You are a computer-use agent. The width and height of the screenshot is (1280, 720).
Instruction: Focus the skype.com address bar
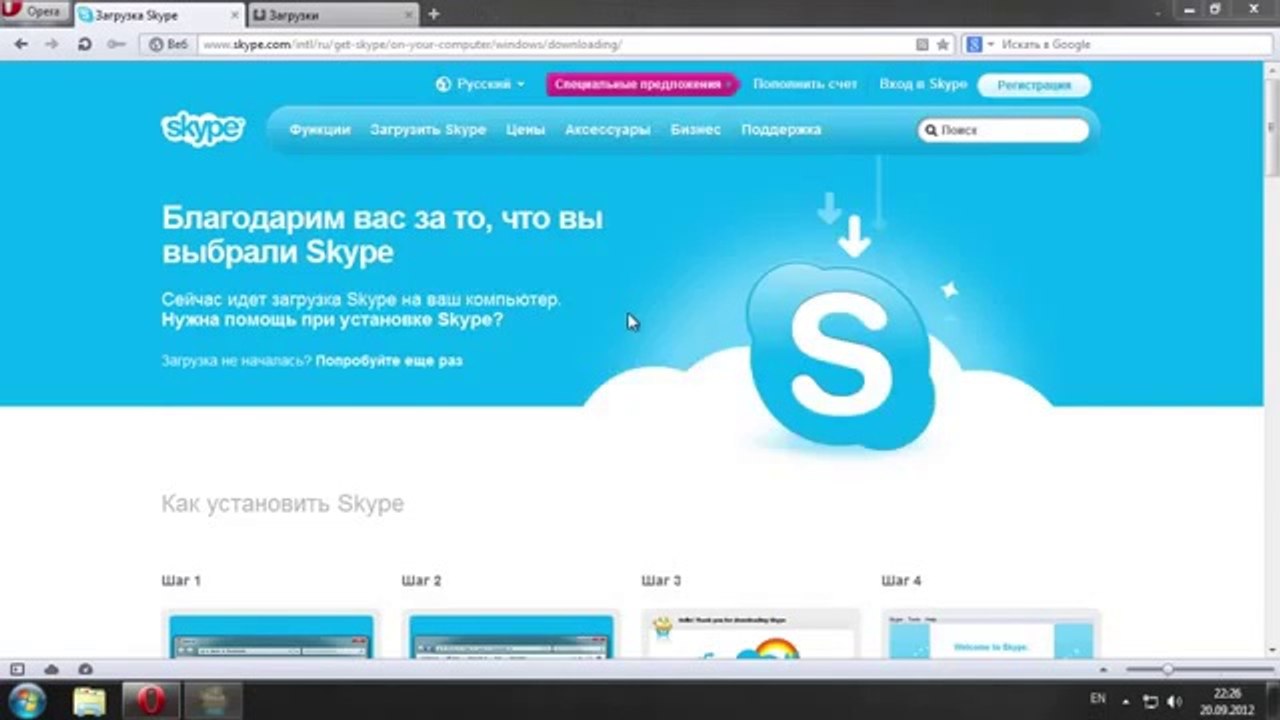coord(556,44)
